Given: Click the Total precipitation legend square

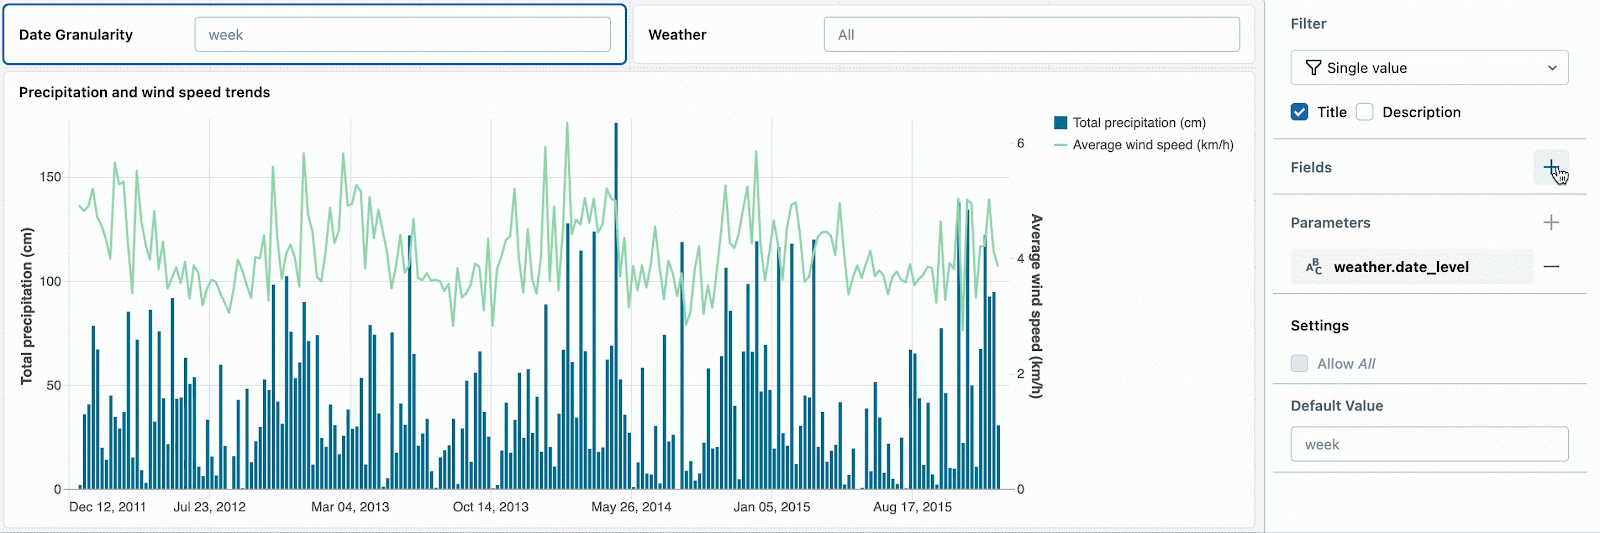Looking at the screenshot, I should click(x=1060, y=123).
